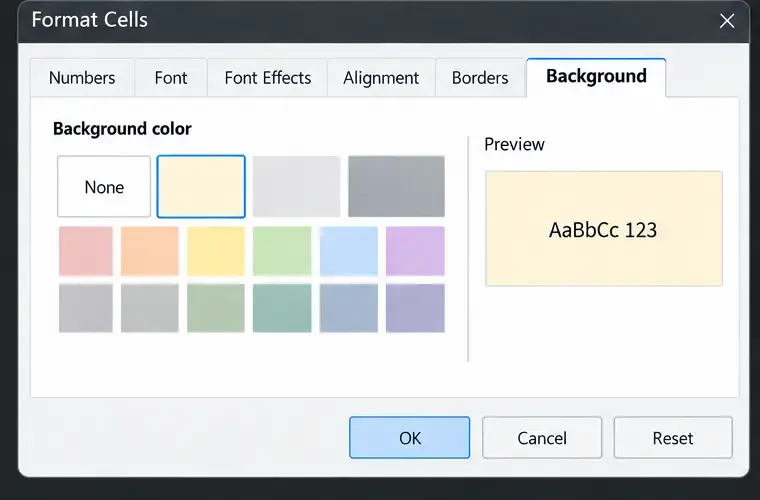This screenshot has width=760, height=500.
Task: Open the Borders tab
Action: coord(480,78)
